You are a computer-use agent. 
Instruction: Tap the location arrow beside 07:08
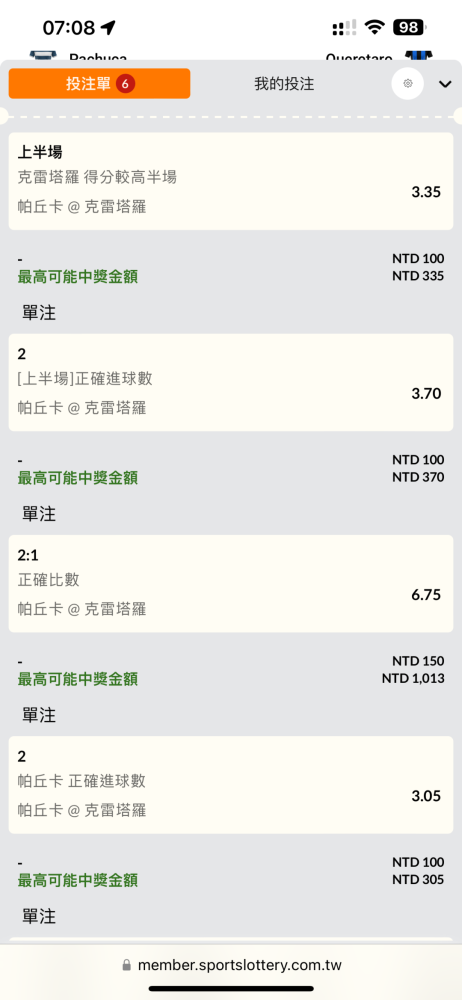108,27
